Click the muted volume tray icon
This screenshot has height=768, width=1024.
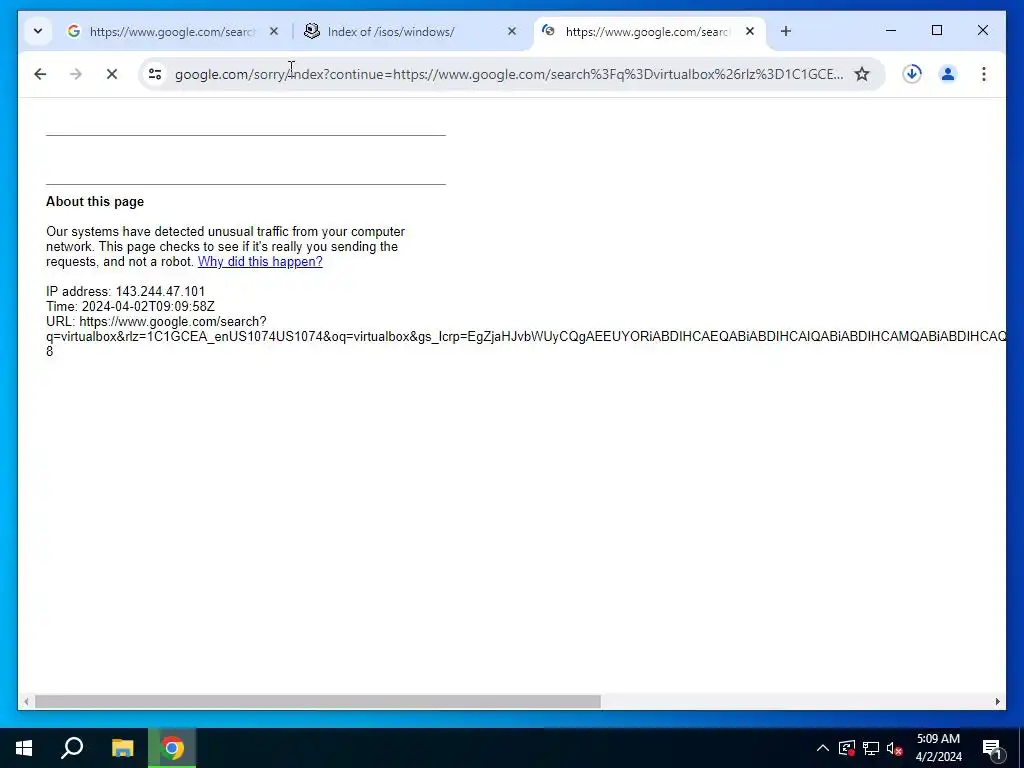[x=894, y=748]
